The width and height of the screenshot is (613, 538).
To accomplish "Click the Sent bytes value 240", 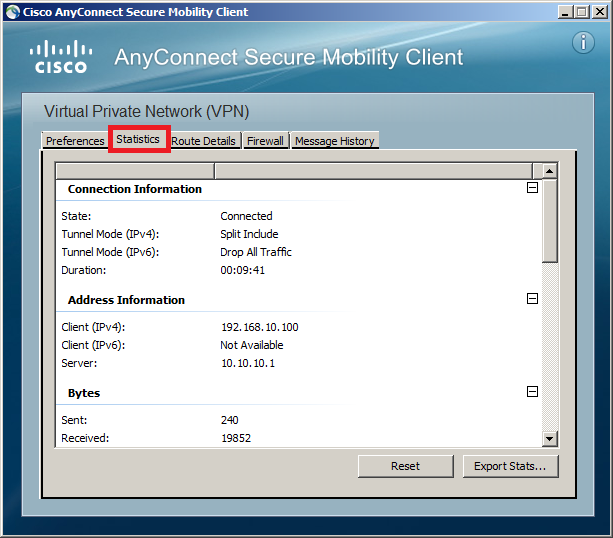I will (229, 420).
